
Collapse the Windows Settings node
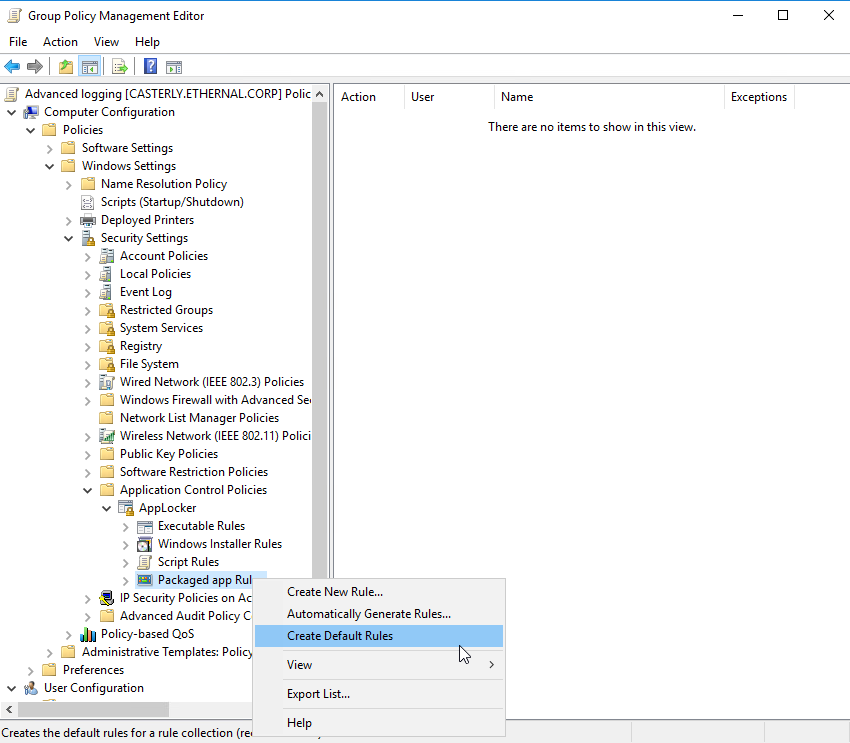pyautogui.click(x=49, y=166)
